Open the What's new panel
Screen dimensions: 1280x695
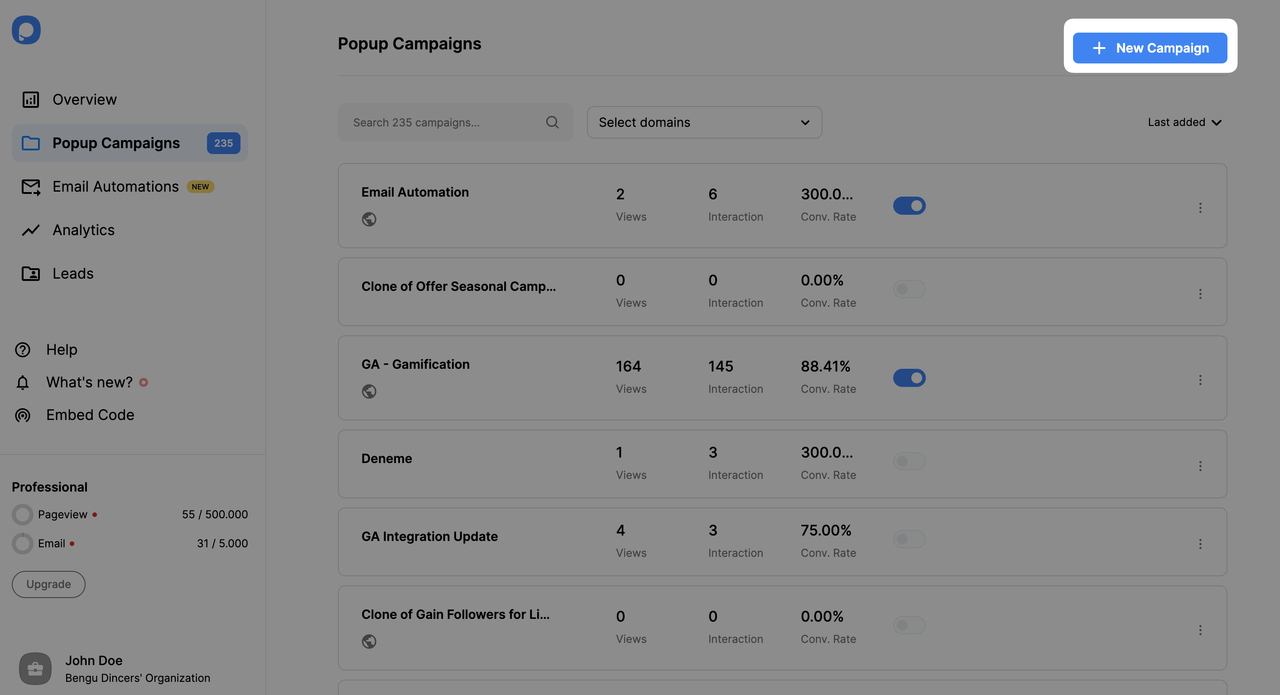point(88,381)
